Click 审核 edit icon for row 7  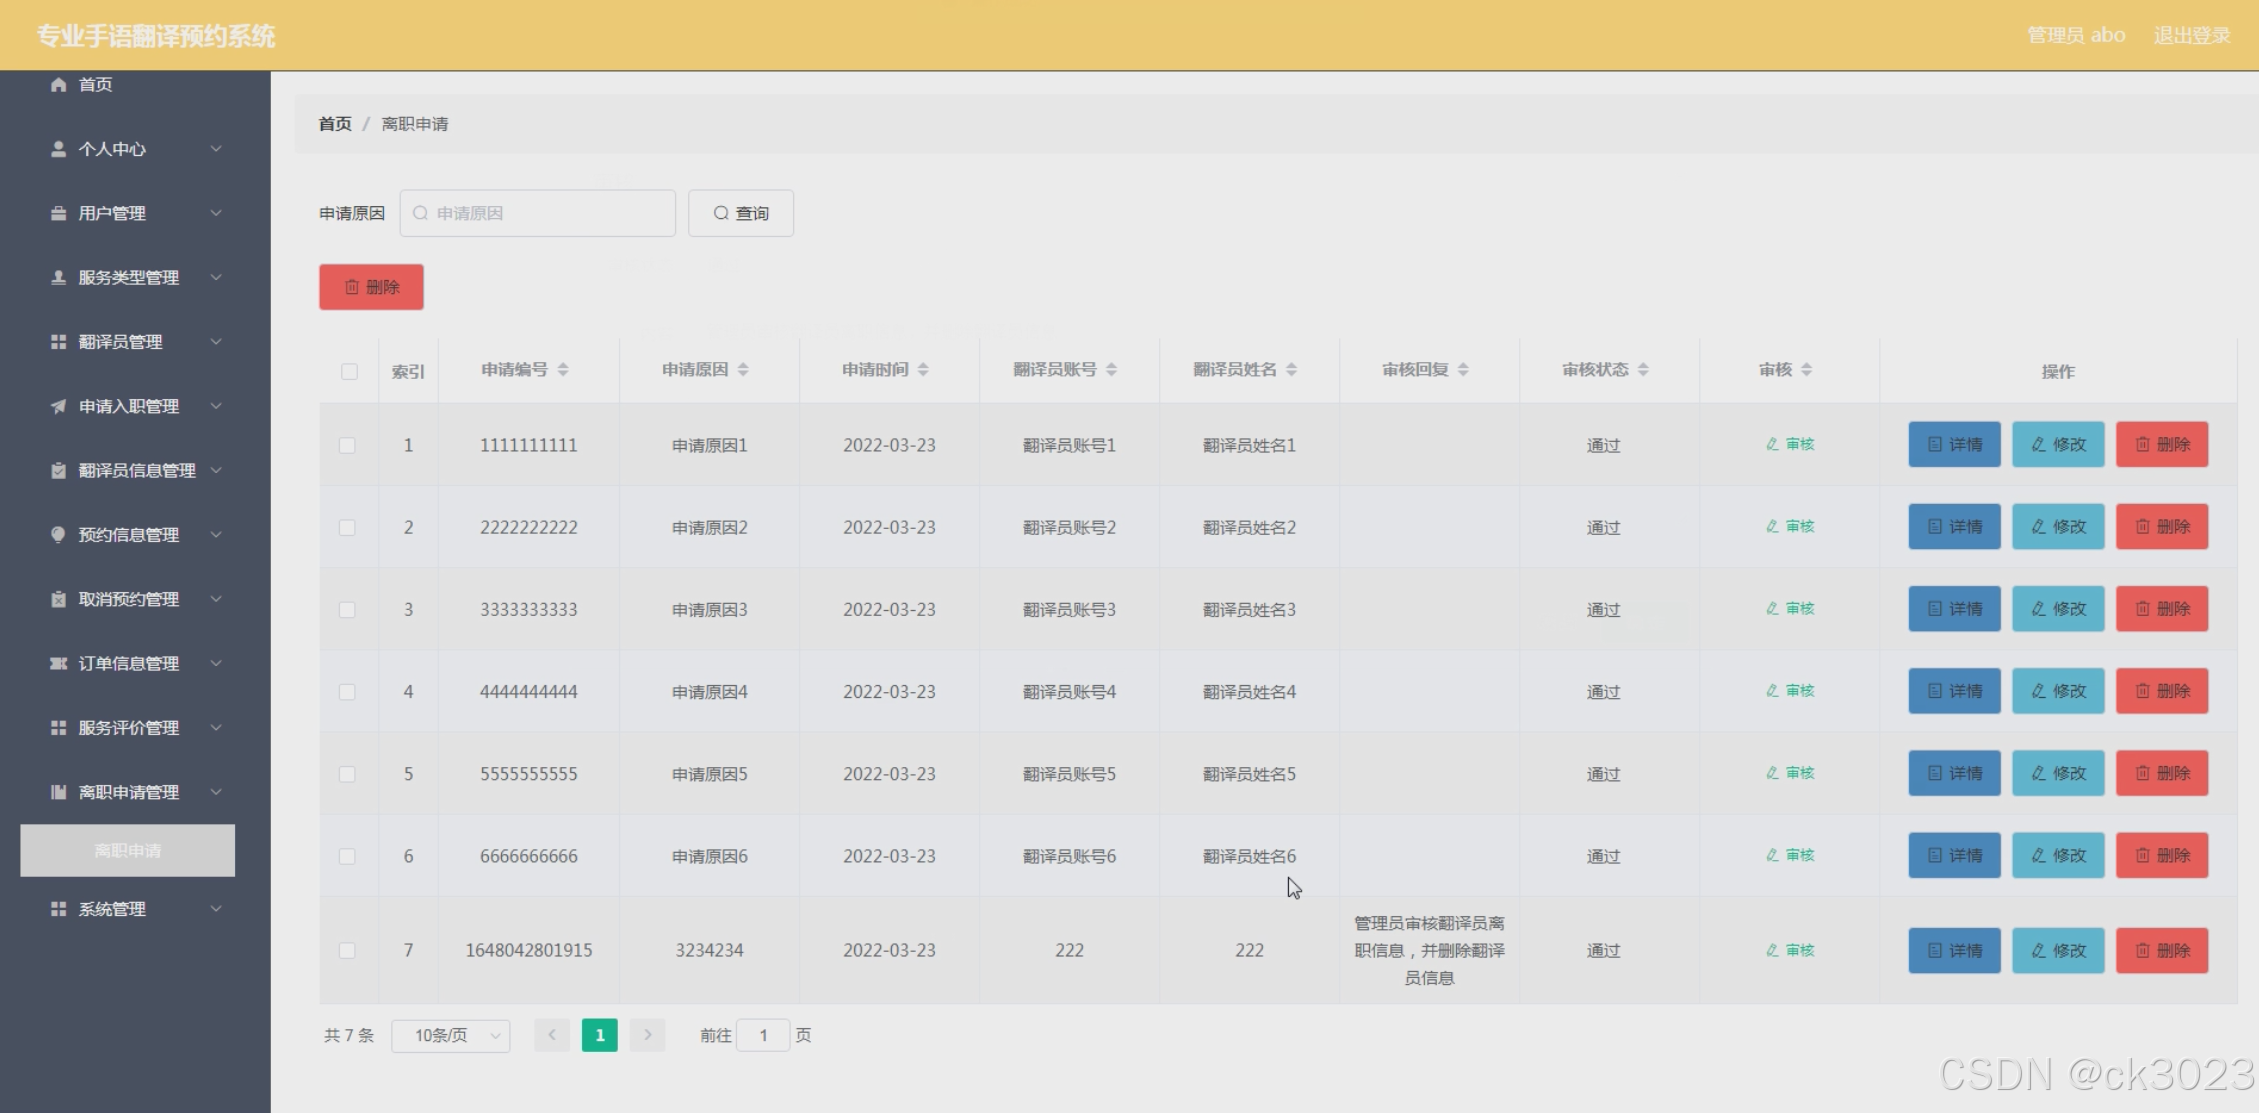[x=1772, y=950]
